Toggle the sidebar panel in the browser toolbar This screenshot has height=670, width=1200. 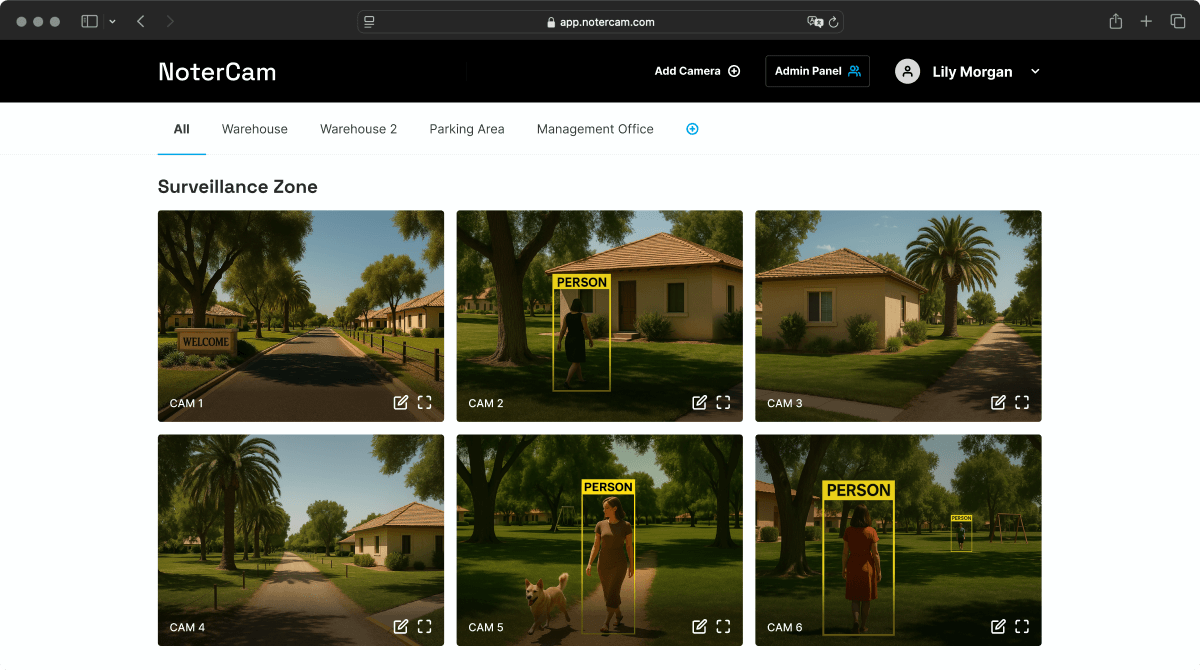point(88,20)
